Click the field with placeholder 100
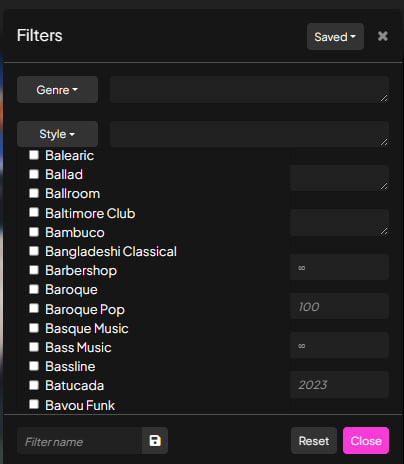 [339, 306]
